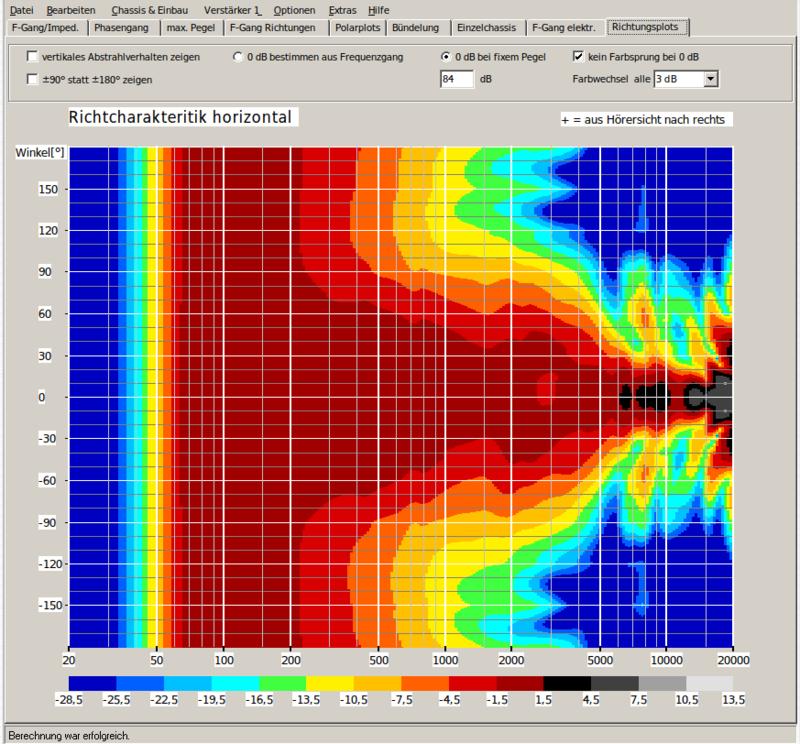Uncheck kein Farbsprung bei 0 dB

pyautogui.click(x=579, y=58)
